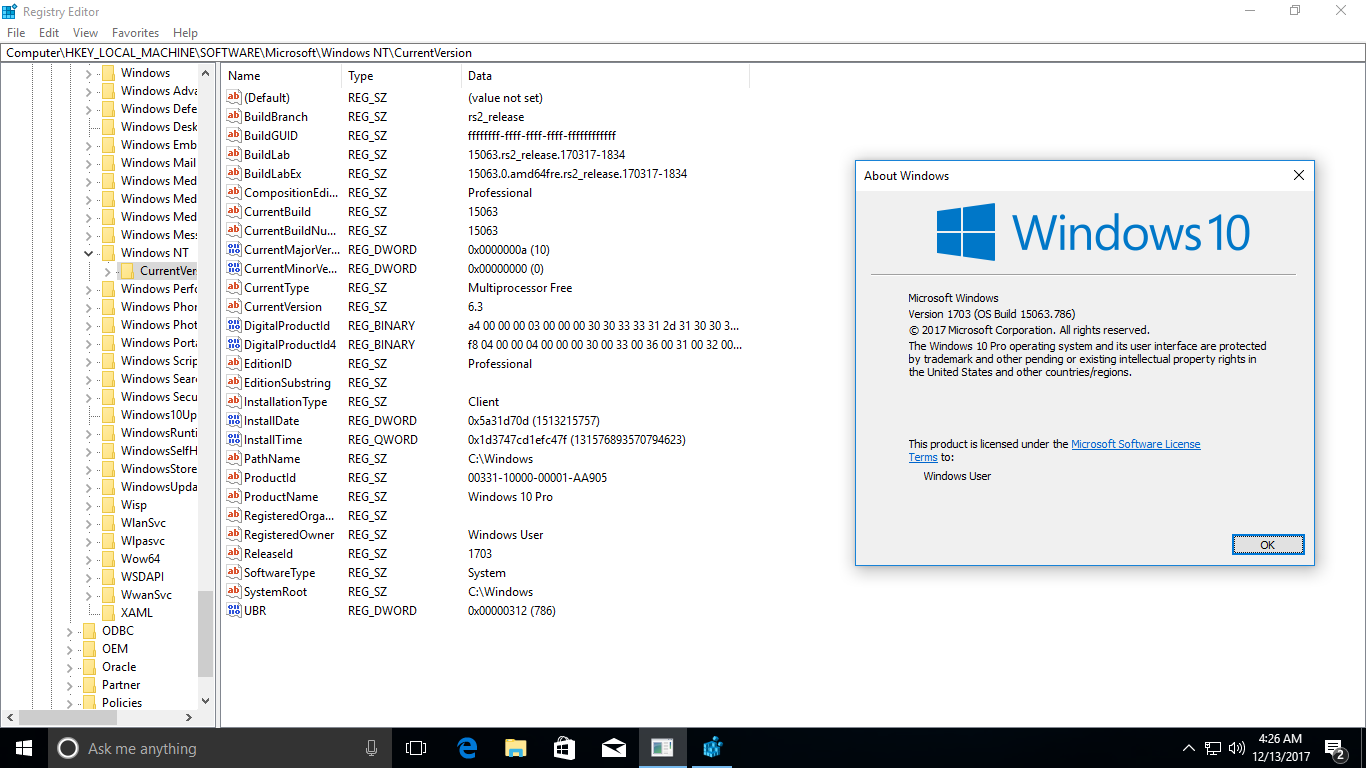Image resolution: width=1366 pixels, height=768 pixels.
Task: Click the CurrentMajorVersionNumber DWORD icon
Action: [234, 250]
